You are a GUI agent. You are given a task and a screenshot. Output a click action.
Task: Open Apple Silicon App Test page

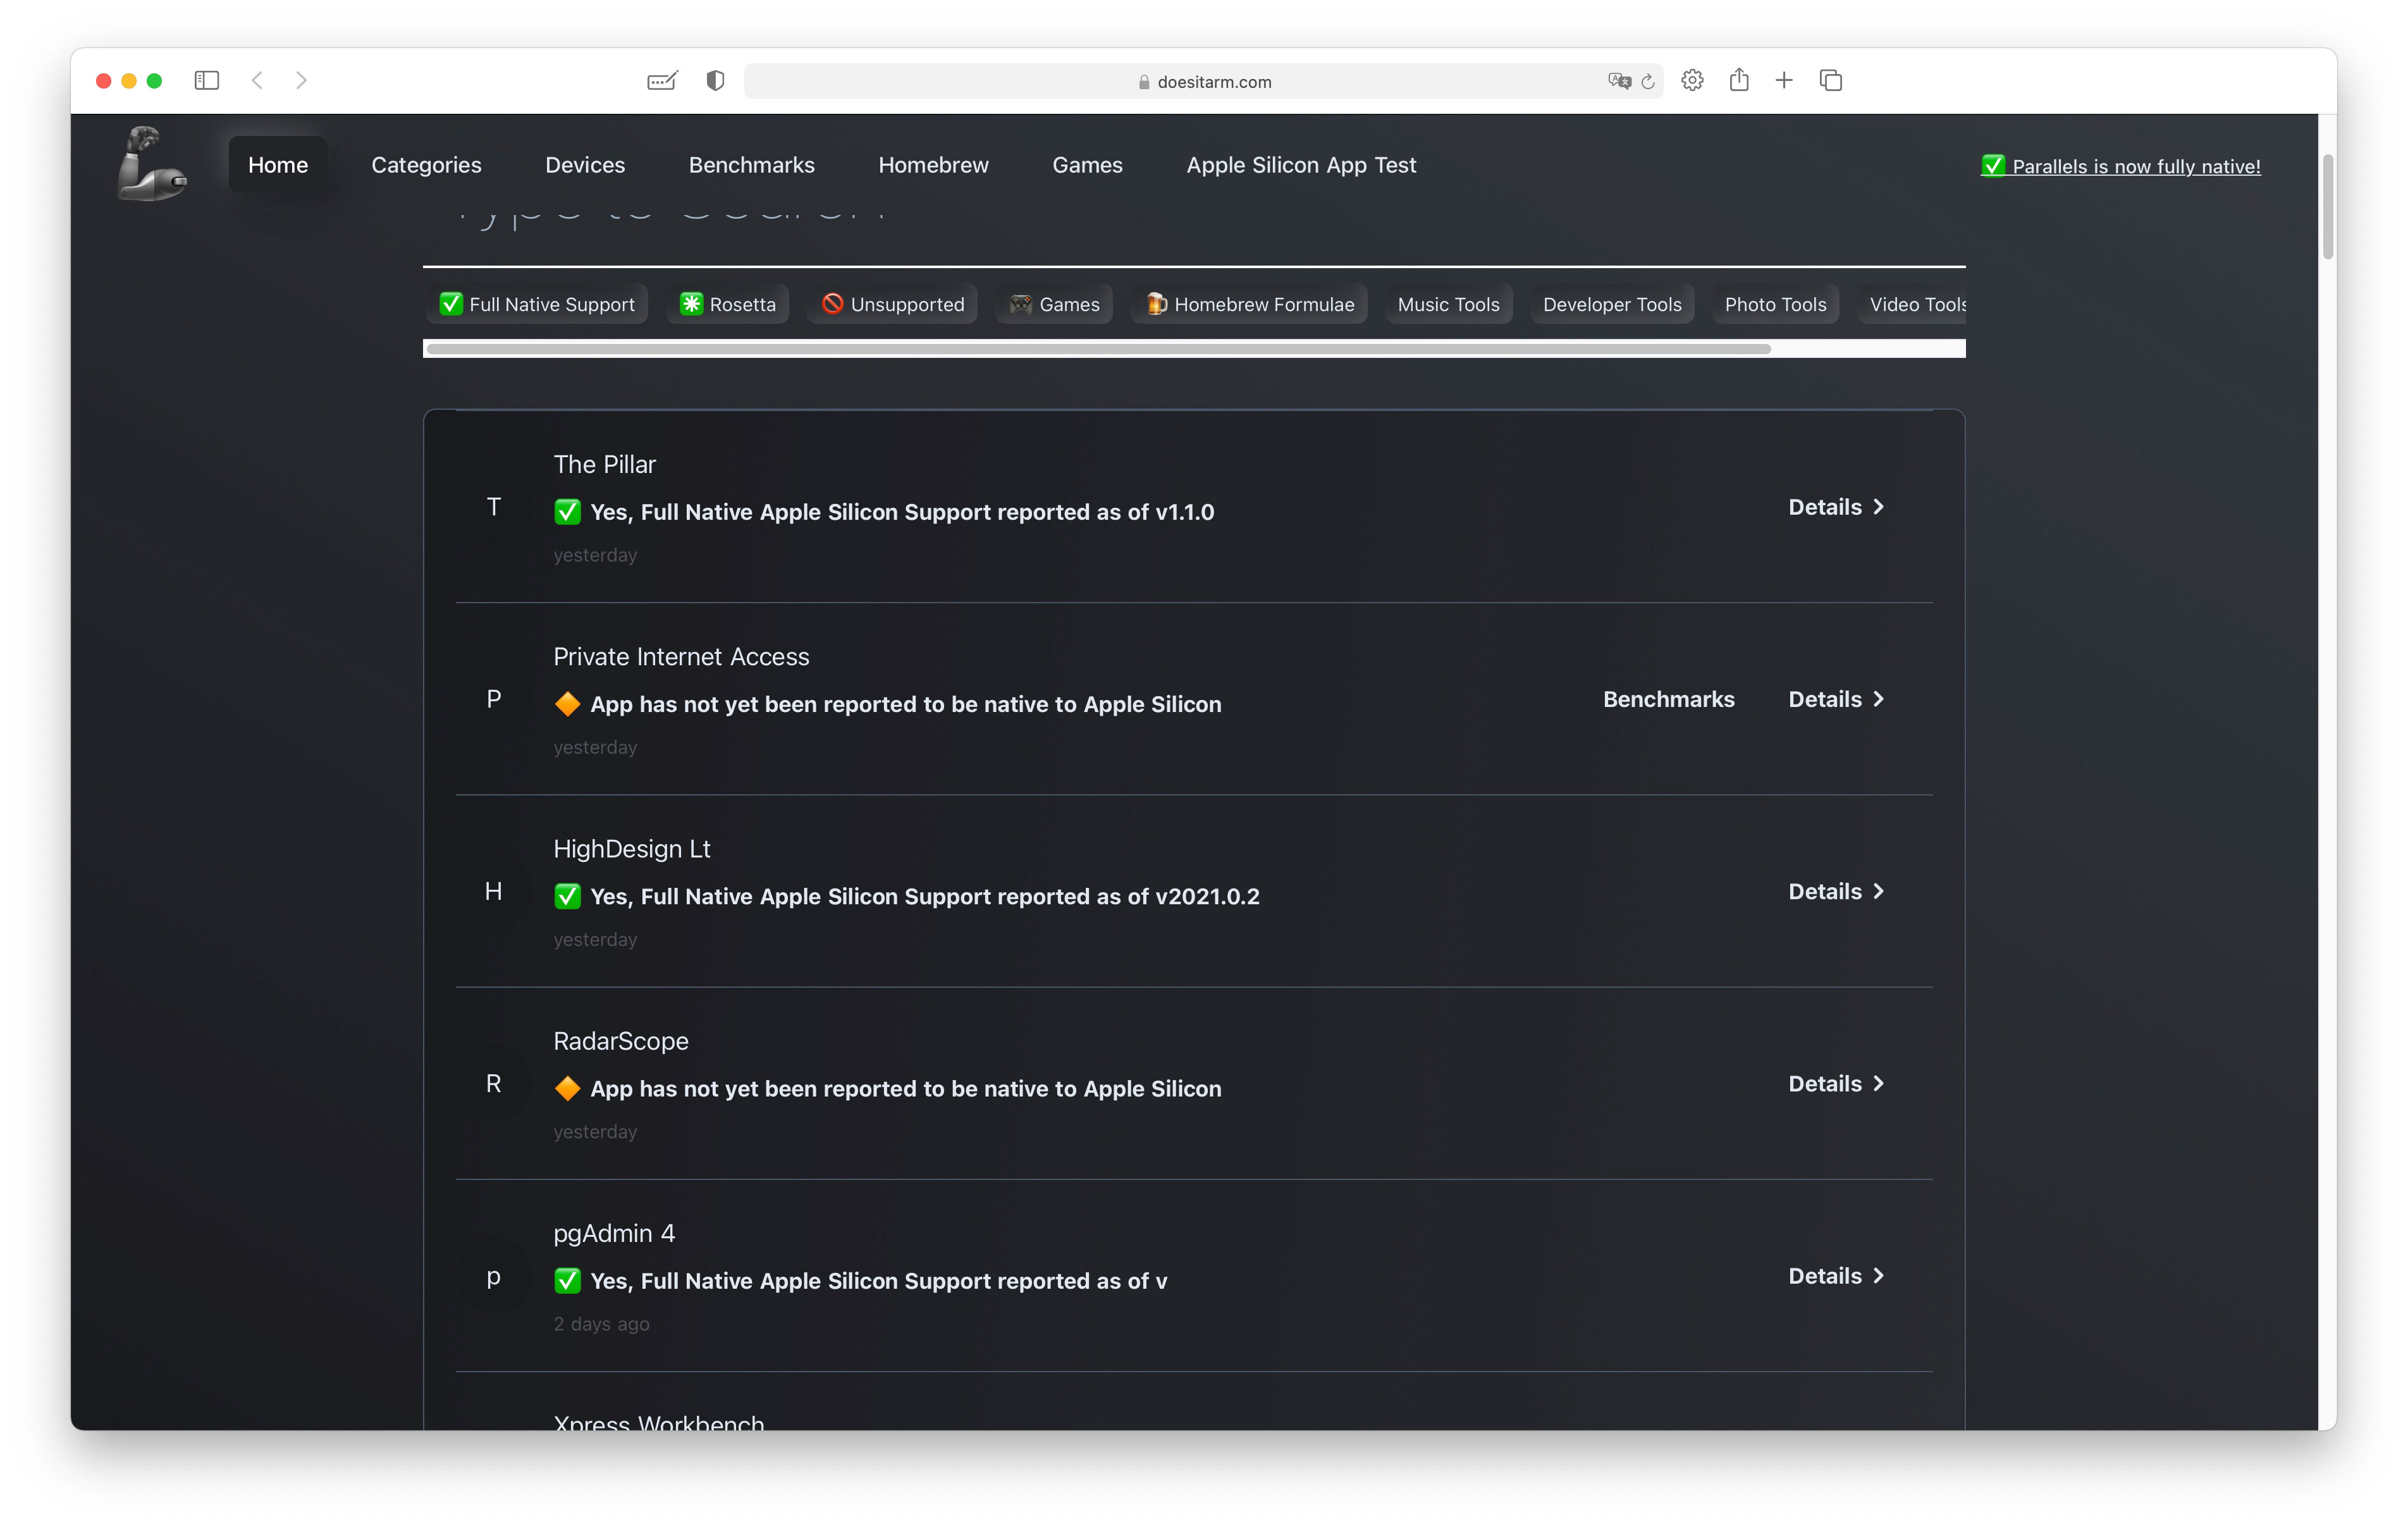pyautogui.click(x=1301, y=165)
